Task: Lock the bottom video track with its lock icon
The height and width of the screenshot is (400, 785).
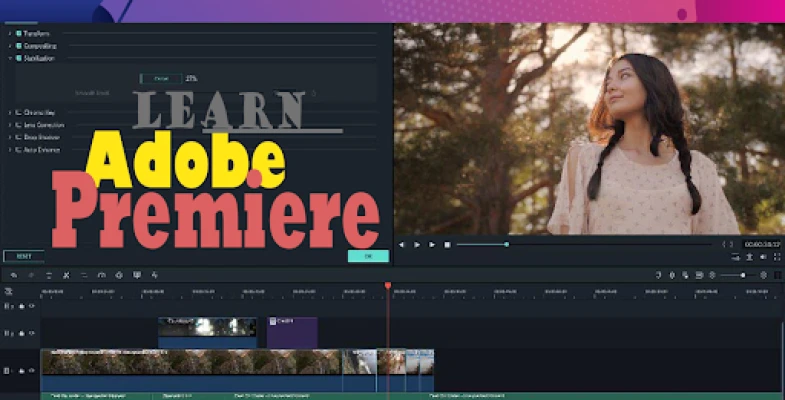Action: point(22,371)
